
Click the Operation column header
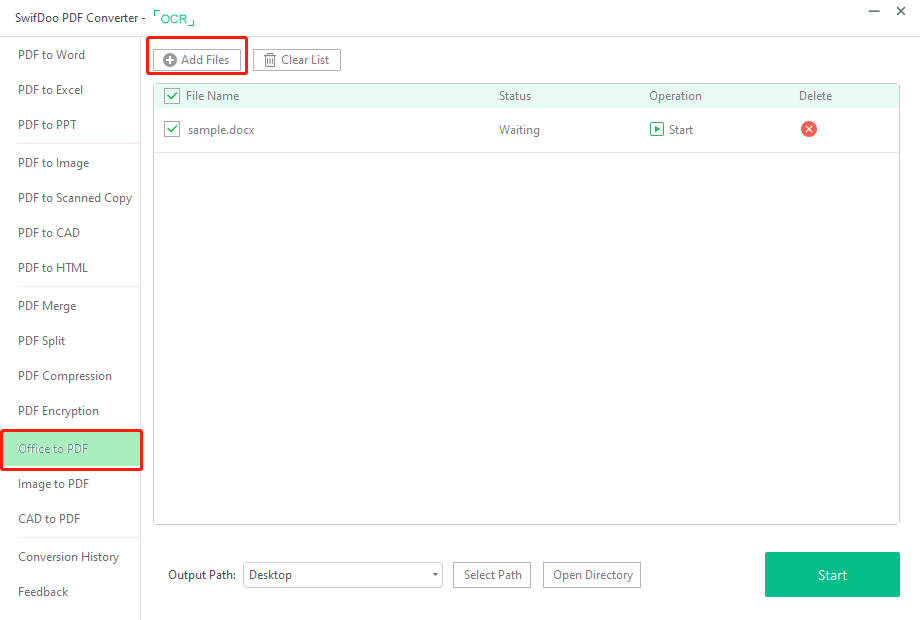tap(675, 96)
